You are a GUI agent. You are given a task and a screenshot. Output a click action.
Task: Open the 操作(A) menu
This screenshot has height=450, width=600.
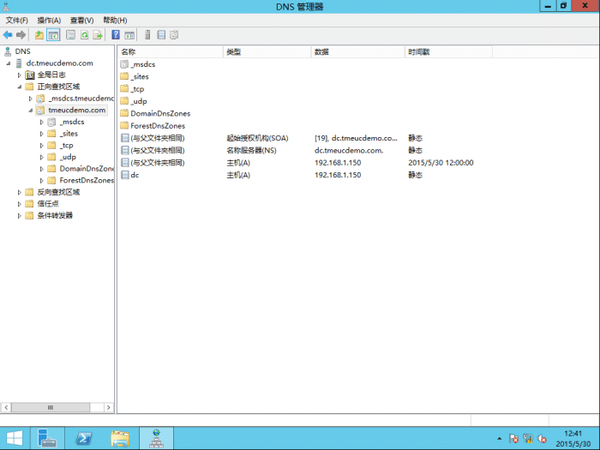(x=48, y=20)
